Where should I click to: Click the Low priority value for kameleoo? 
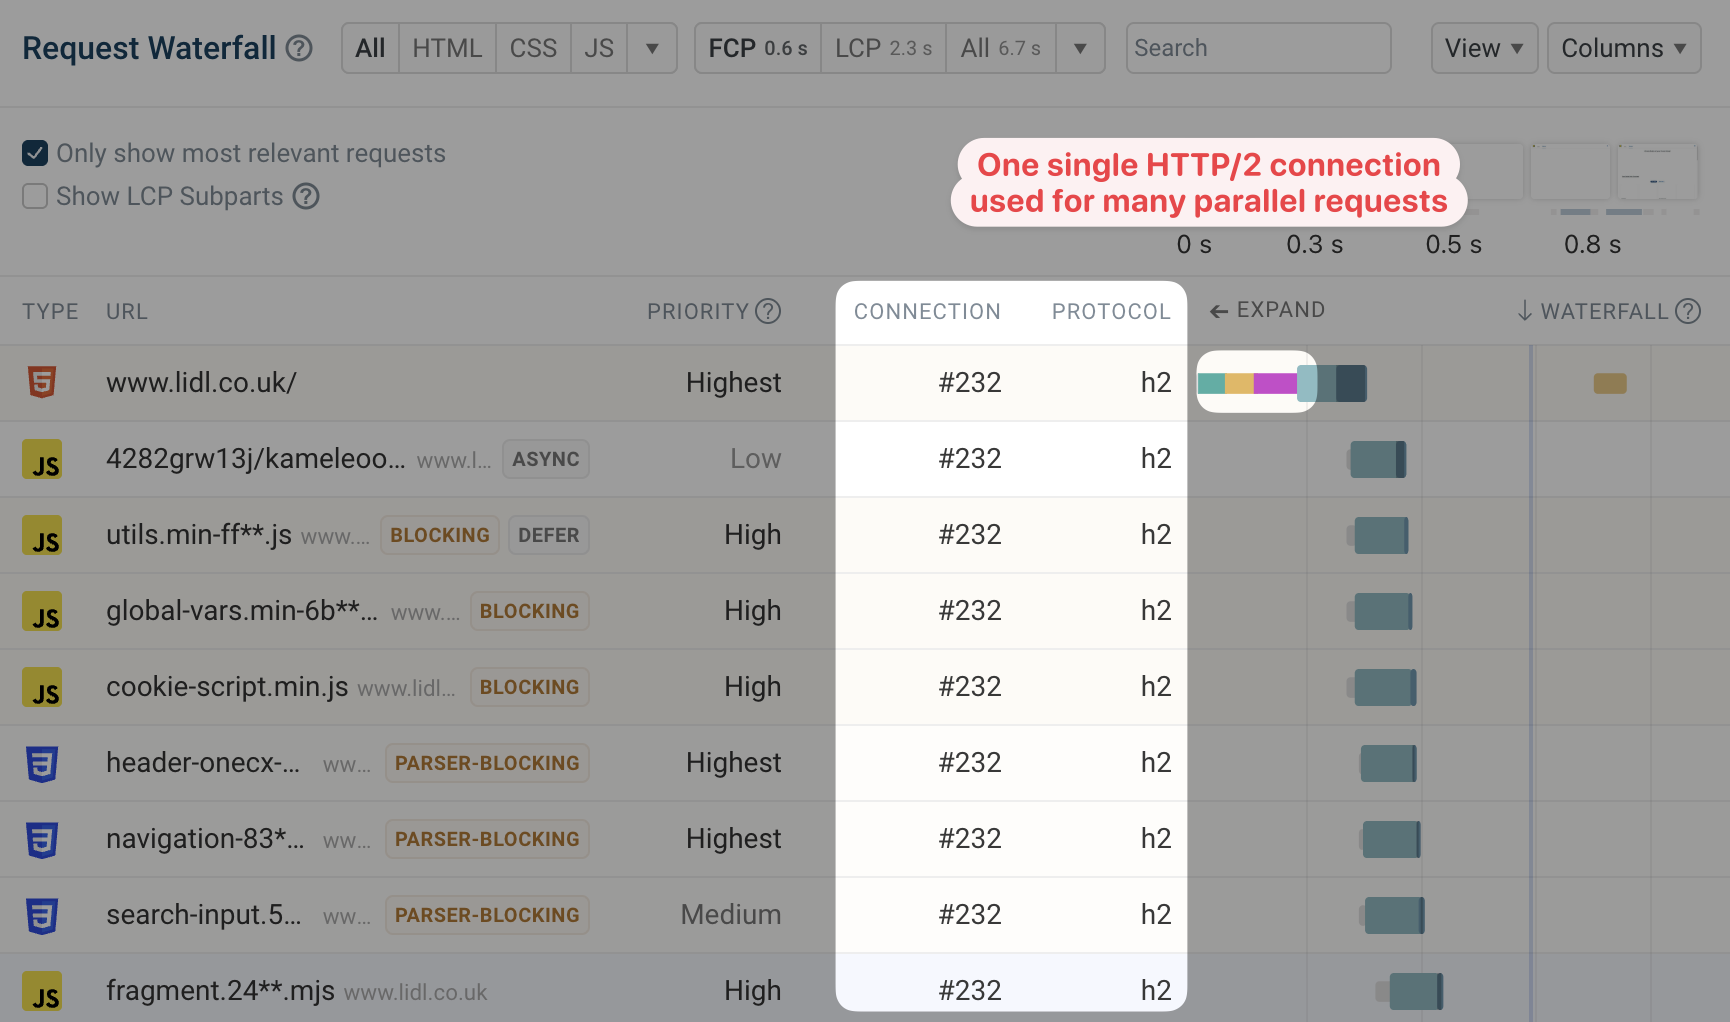755,458
